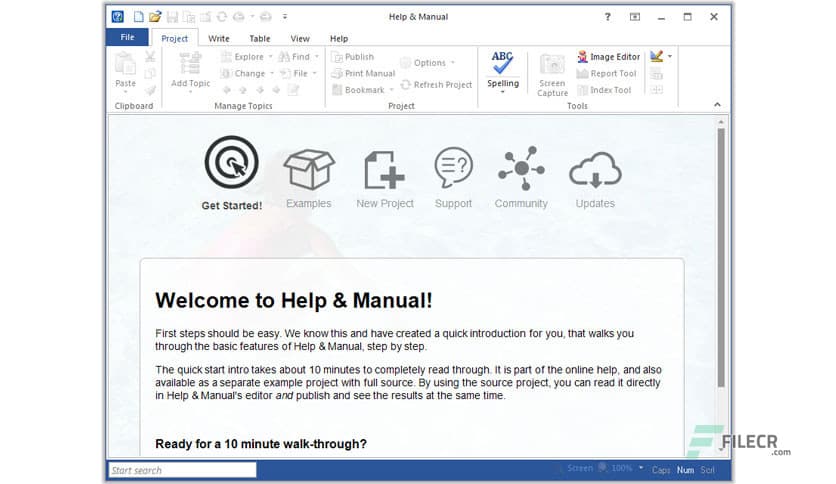836x484 pixels.
Task: Click the greyed-out Copy icon in the Clipboard group
Action: pos(150,74)
